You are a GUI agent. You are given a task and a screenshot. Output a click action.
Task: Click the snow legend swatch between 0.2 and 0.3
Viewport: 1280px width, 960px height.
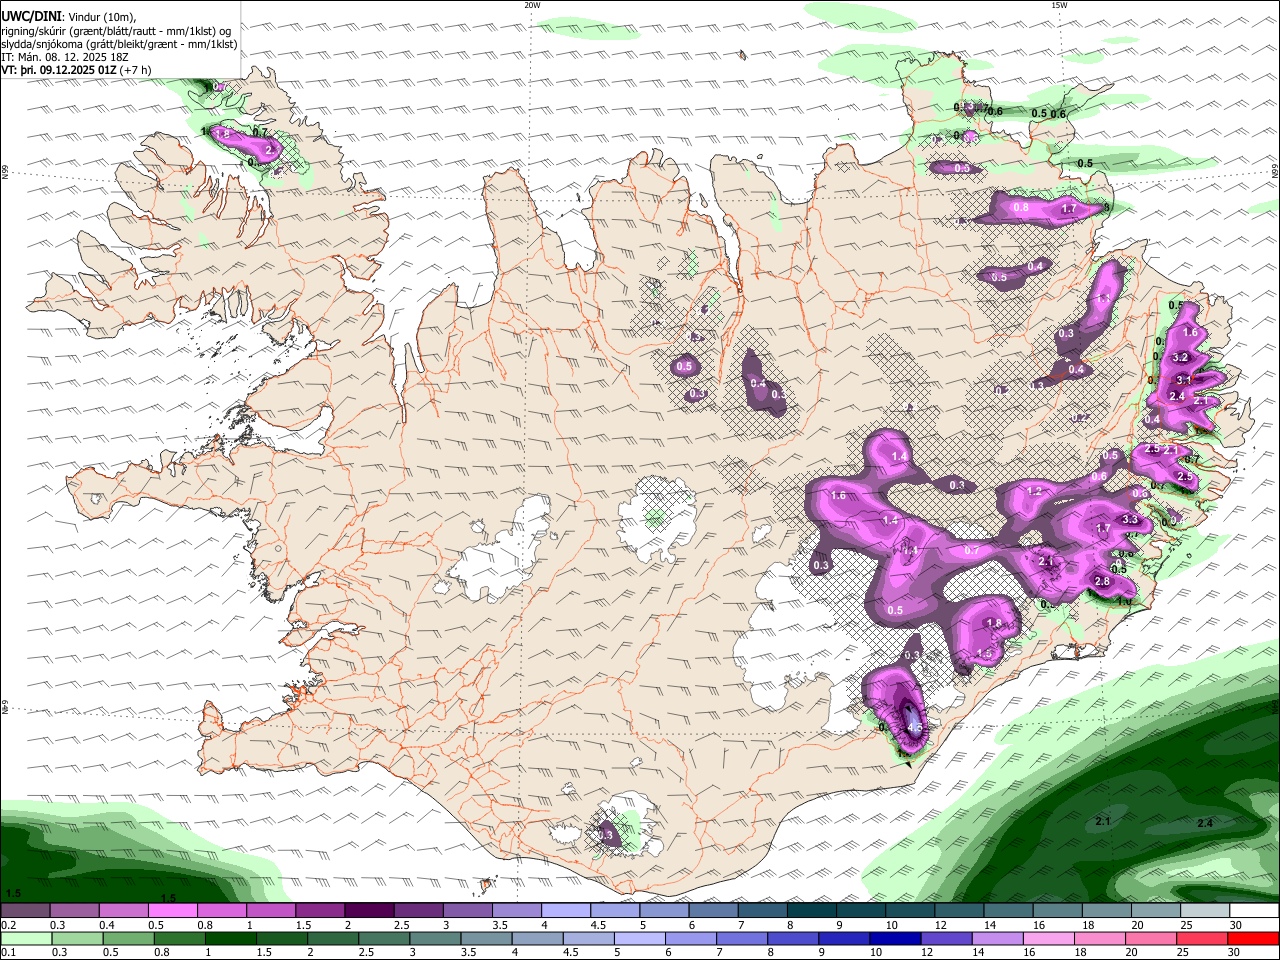coord(25,911)
